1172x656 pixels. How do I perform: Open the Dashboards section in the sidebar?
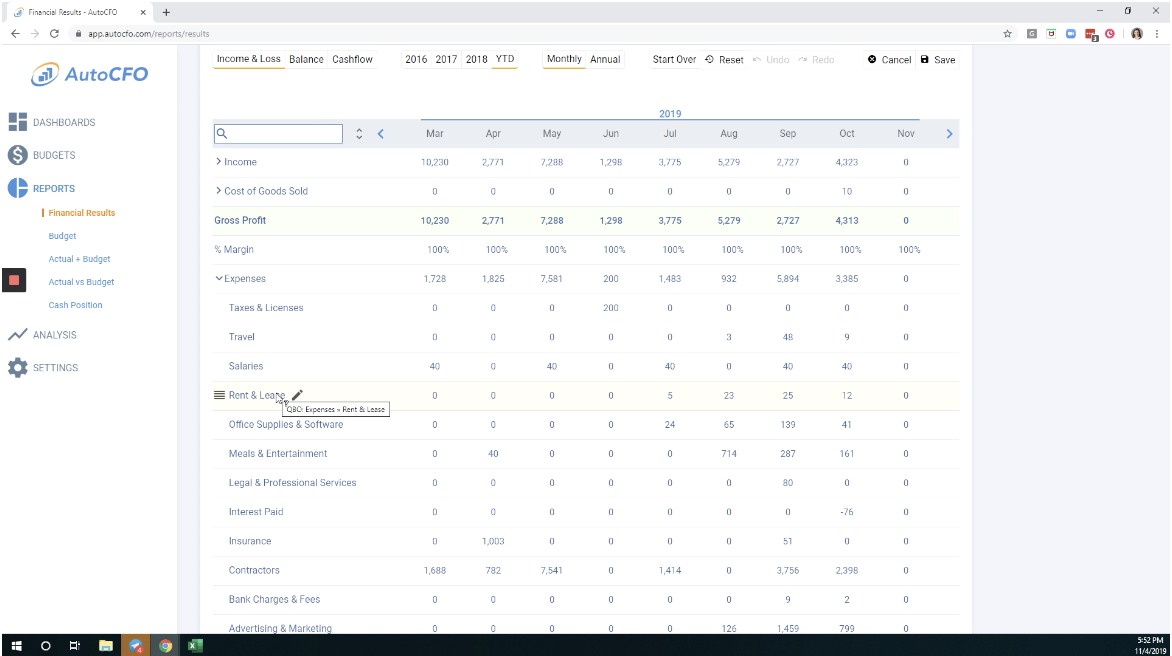(x=17, y=122)
